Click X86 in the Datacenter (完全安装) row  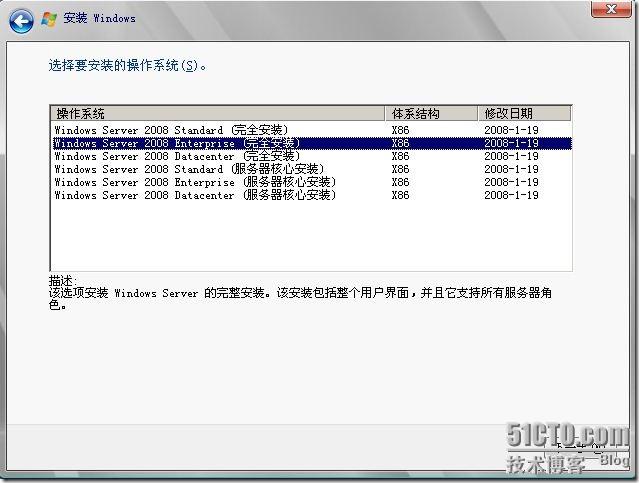400,156
